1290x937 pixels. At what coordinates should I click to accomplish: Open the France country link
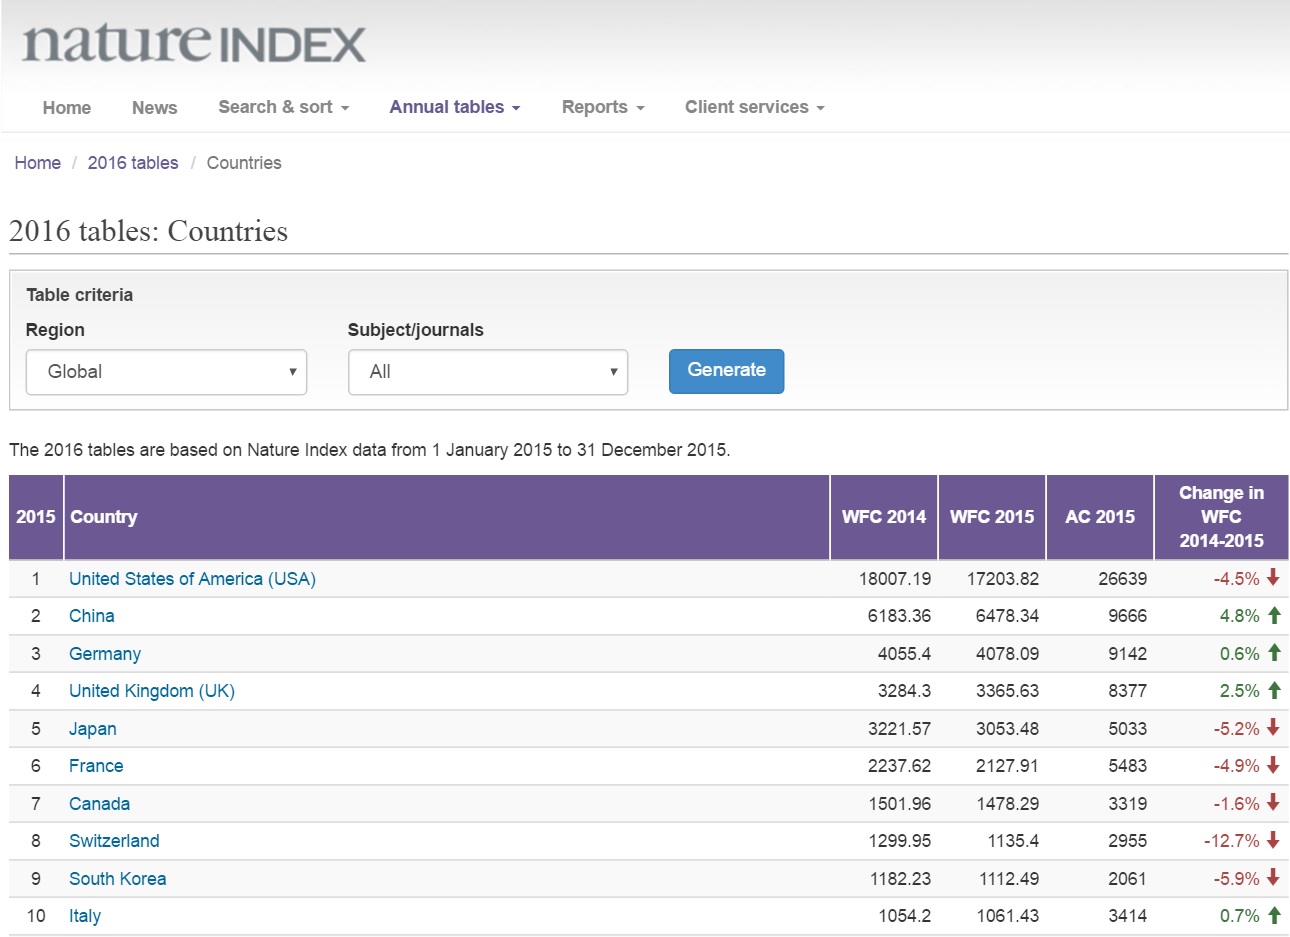pos(96,766)
